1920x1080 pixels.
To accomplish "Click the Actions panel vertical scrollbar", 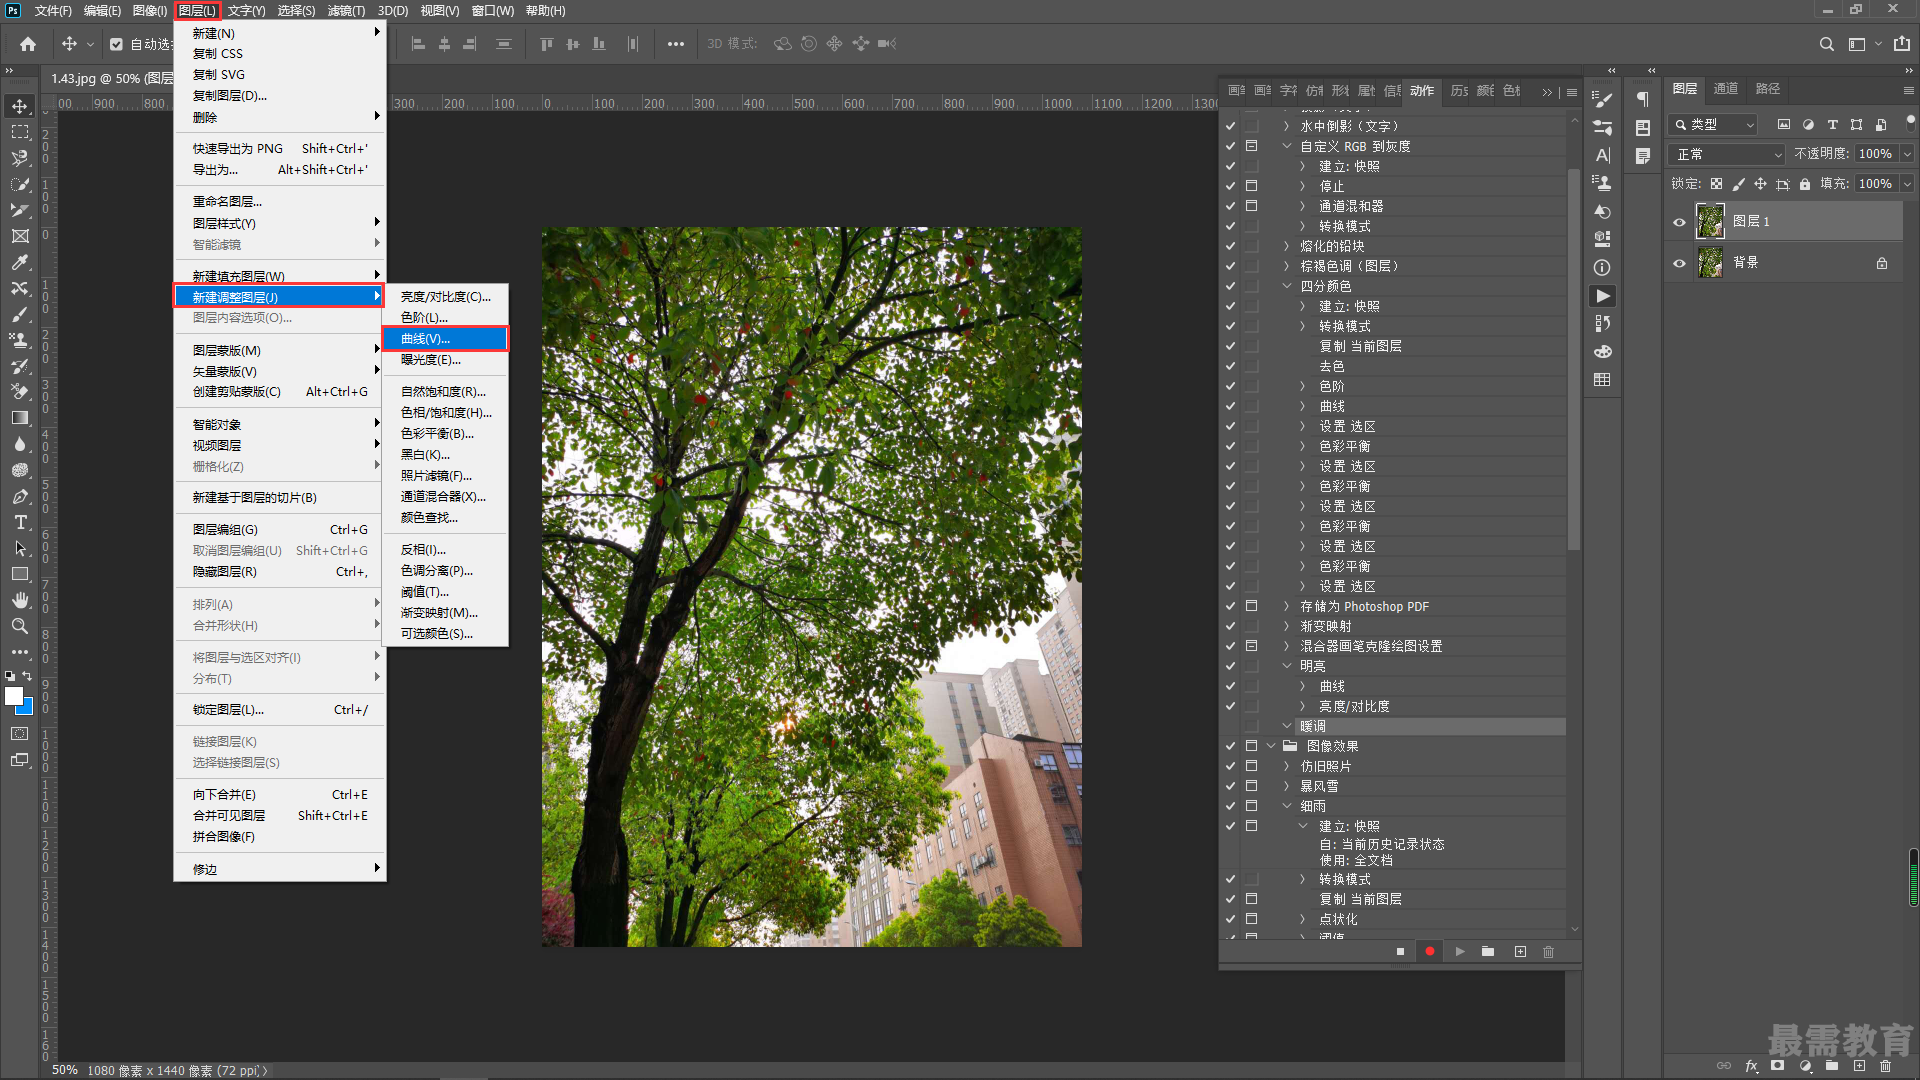I will [1574, 360].
